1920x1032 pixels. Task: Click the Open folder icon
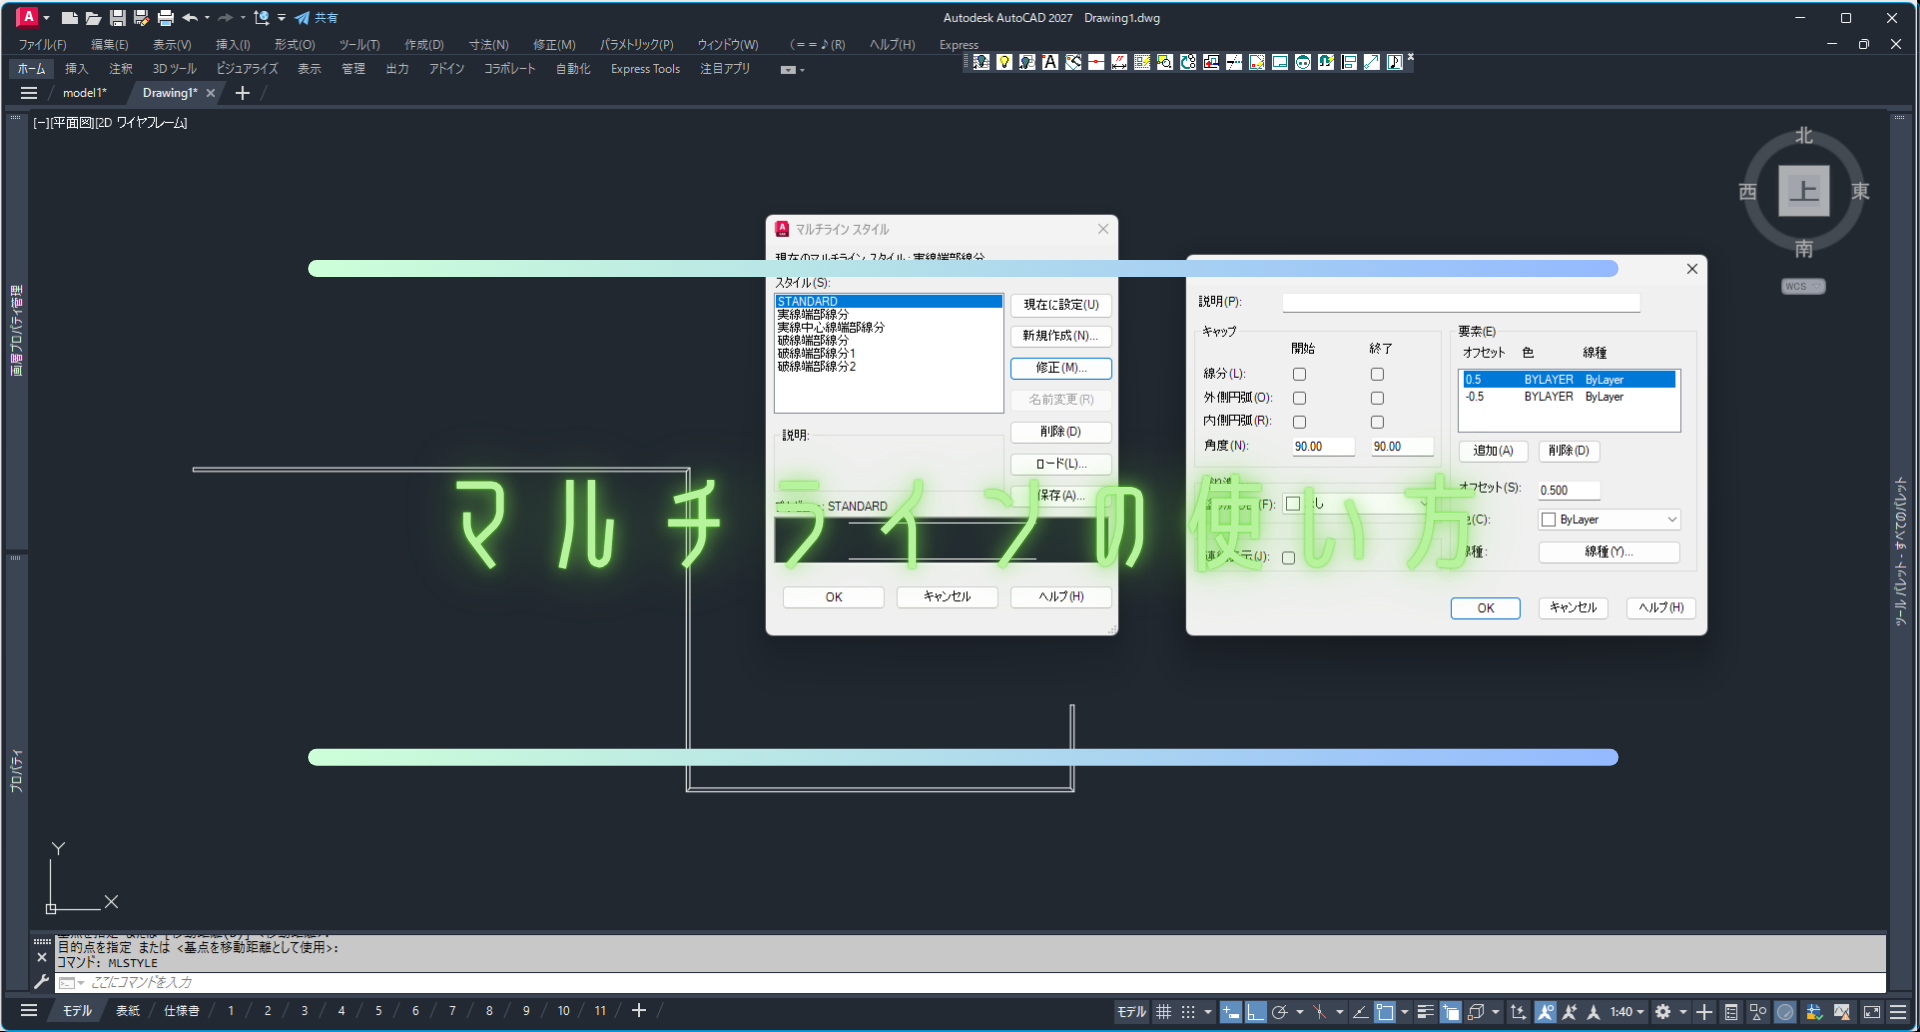pos(93,18)
